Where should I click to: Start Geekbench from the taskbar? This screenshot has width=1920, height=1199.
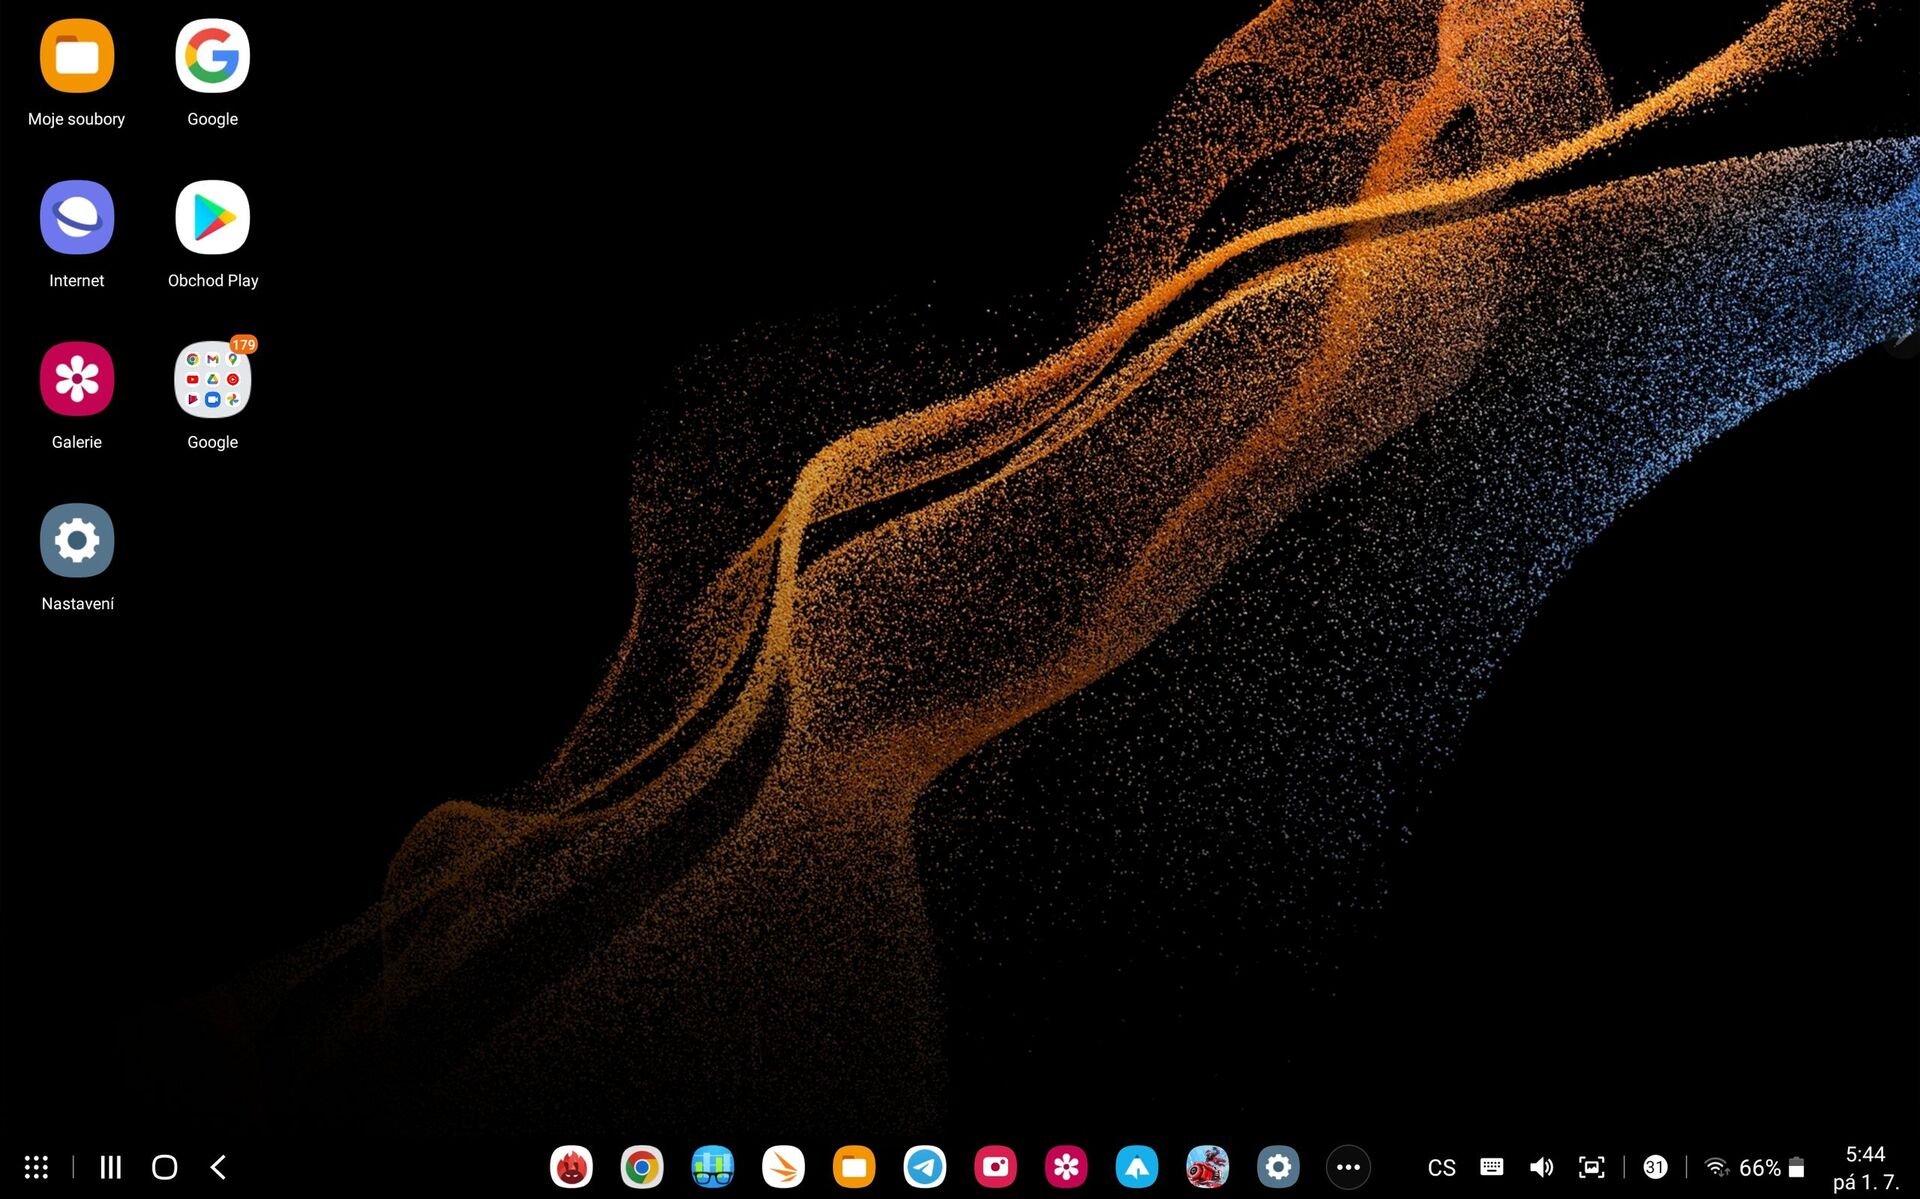coord(712,1166)
